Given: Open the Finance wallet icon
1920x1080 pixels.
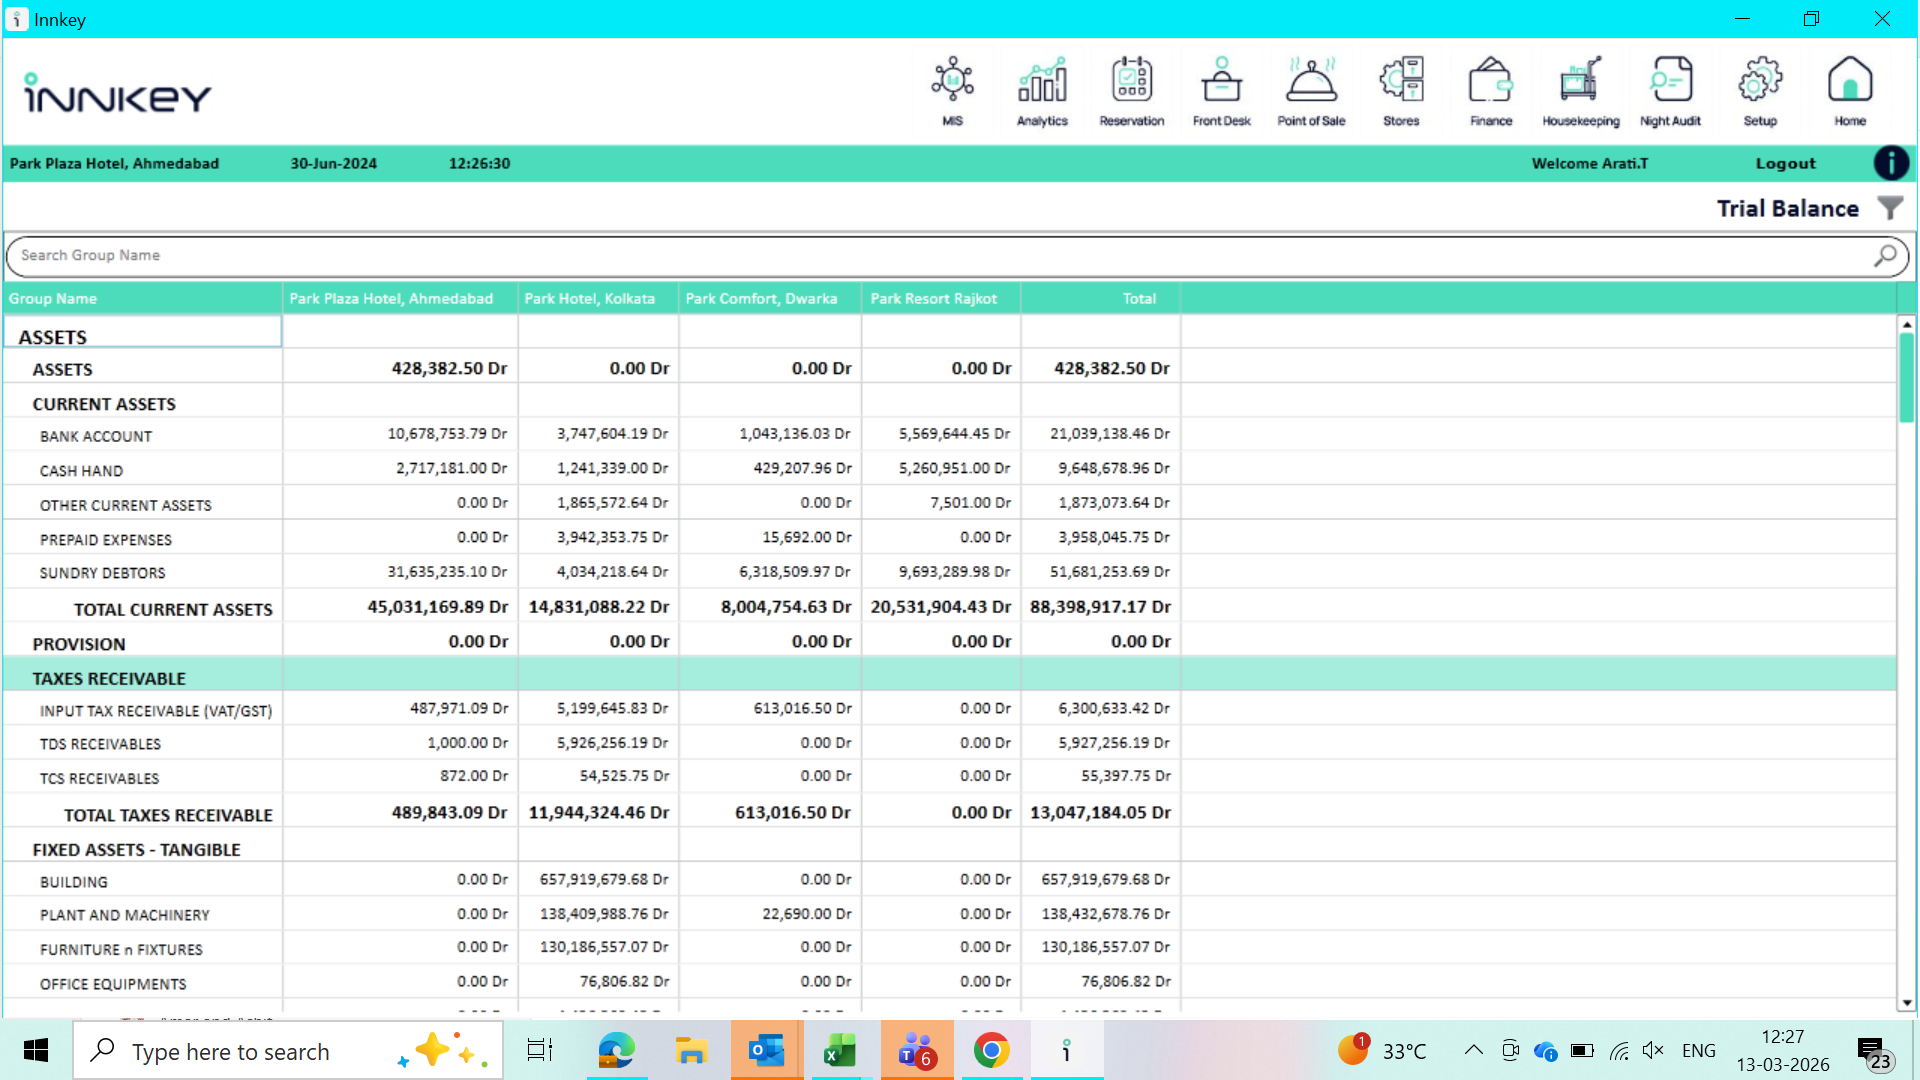Looking at the screenshot, I should point(1491,91).
